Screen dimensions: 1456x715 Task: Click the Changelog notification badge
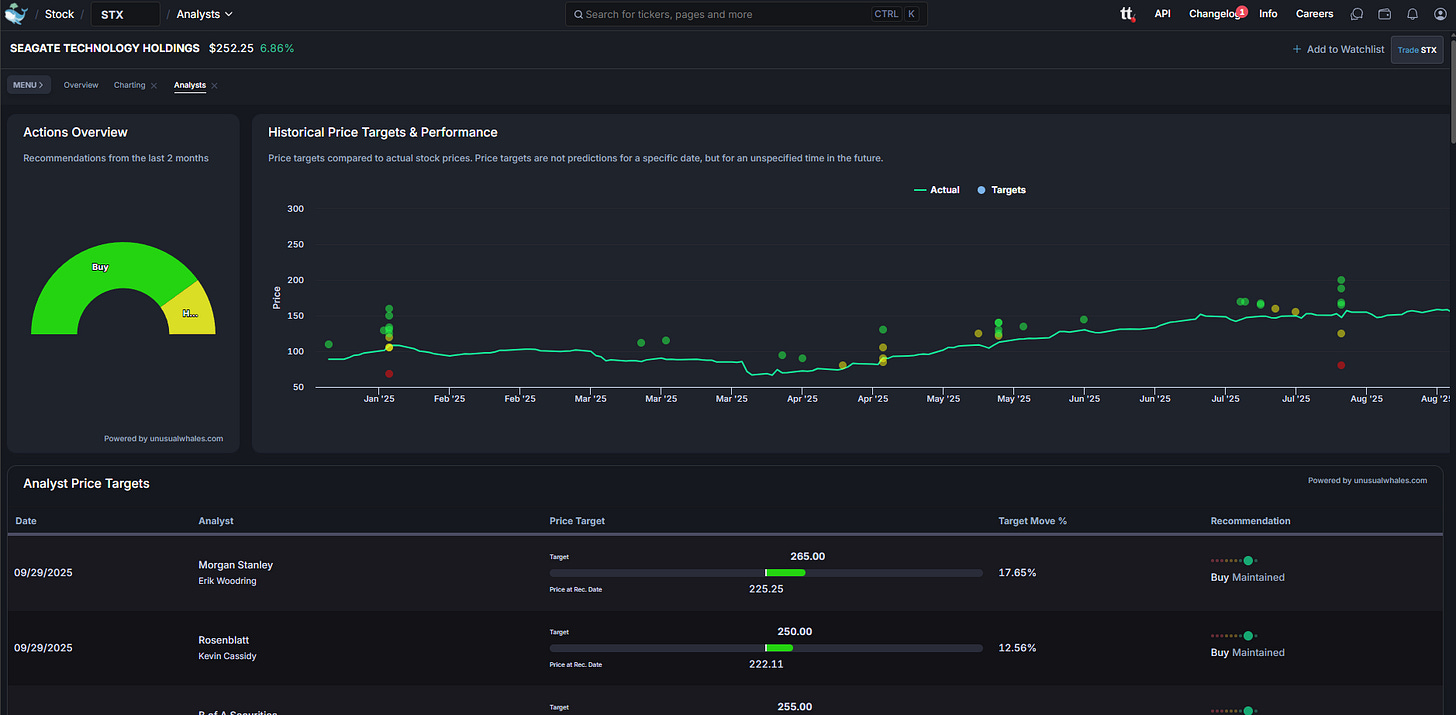1241,11
